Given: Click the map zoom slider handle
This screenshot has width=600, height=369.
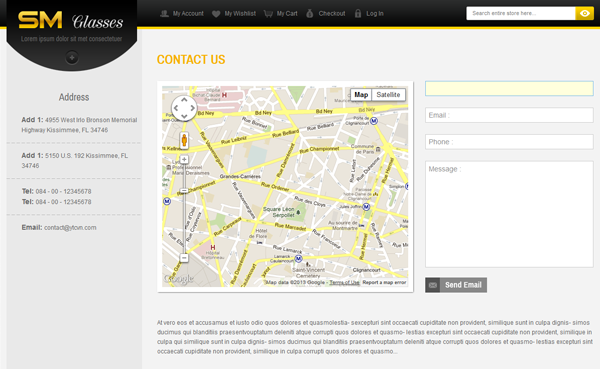Looking at the screenshot, I should pos(184,191).
